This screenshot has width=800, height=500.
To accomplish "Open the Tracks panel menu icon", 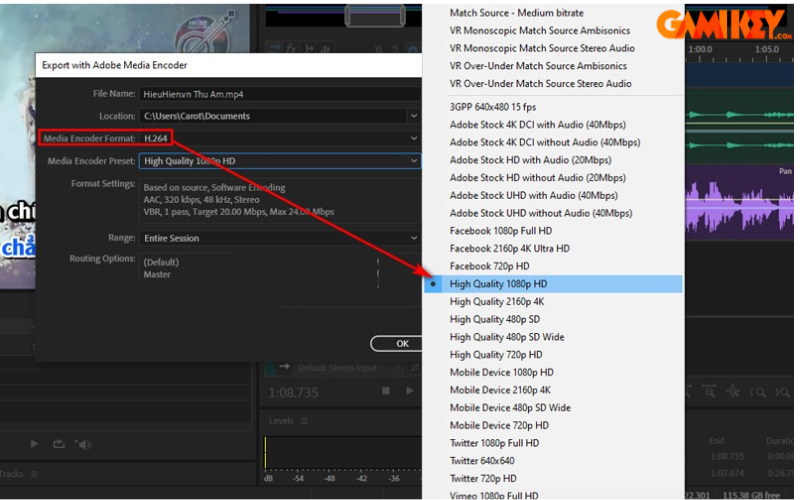I will click(34, 474).
